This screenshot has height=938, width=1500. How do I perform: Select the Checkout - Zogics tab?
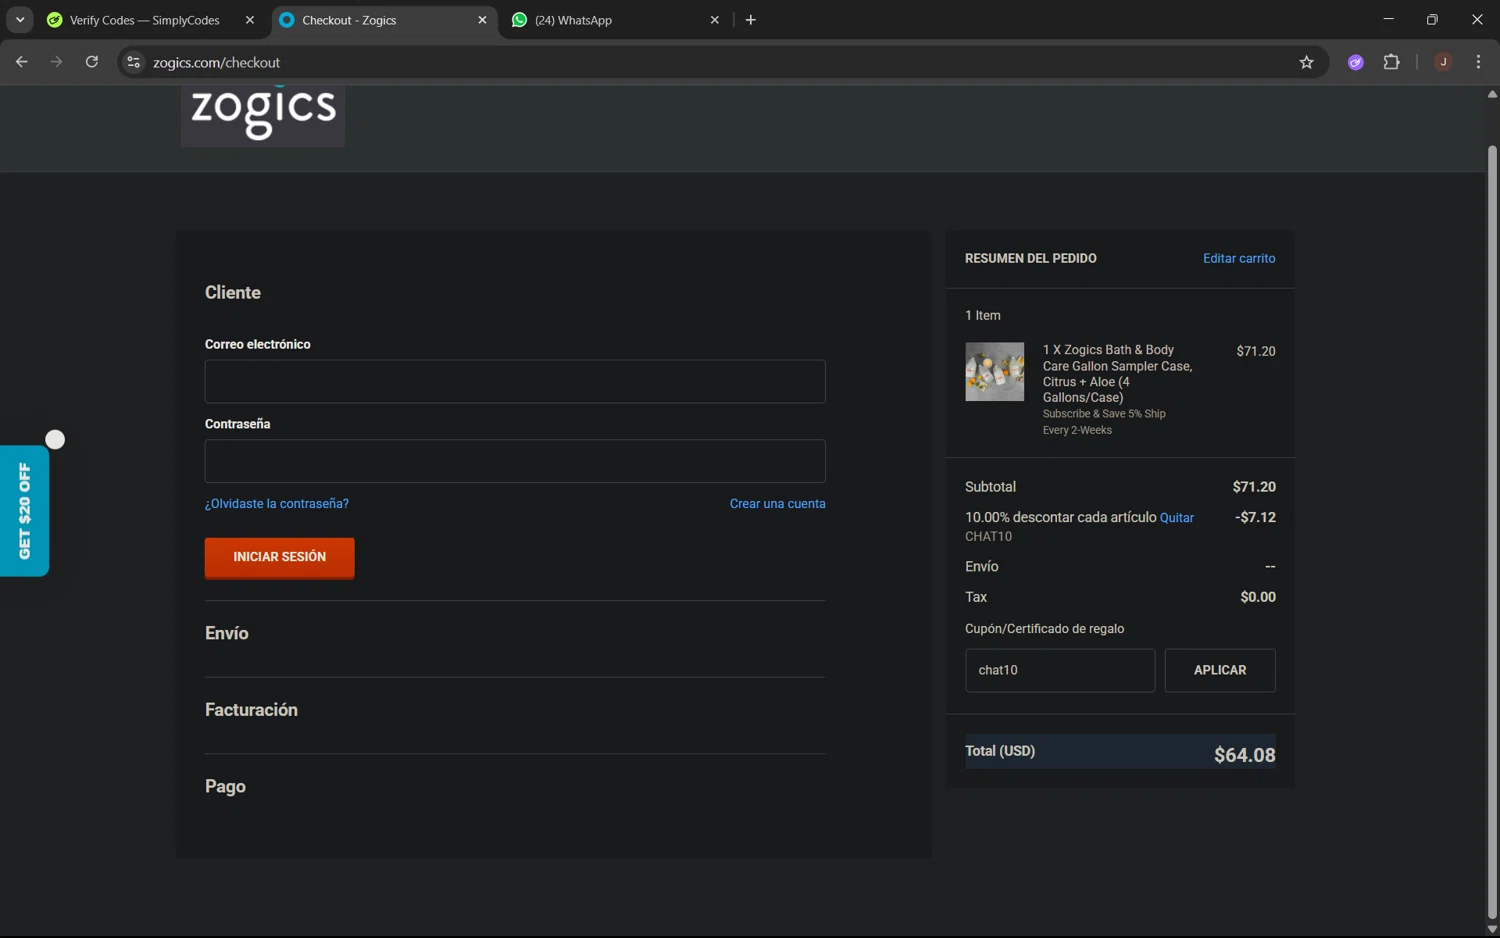coord(385,20)
